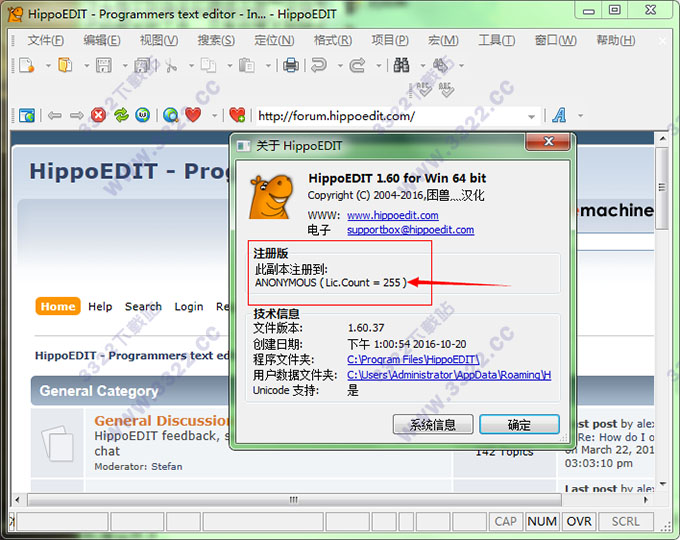
Task: Click the URL address input field
Action: pyautogui.click(x=390, y=116)
